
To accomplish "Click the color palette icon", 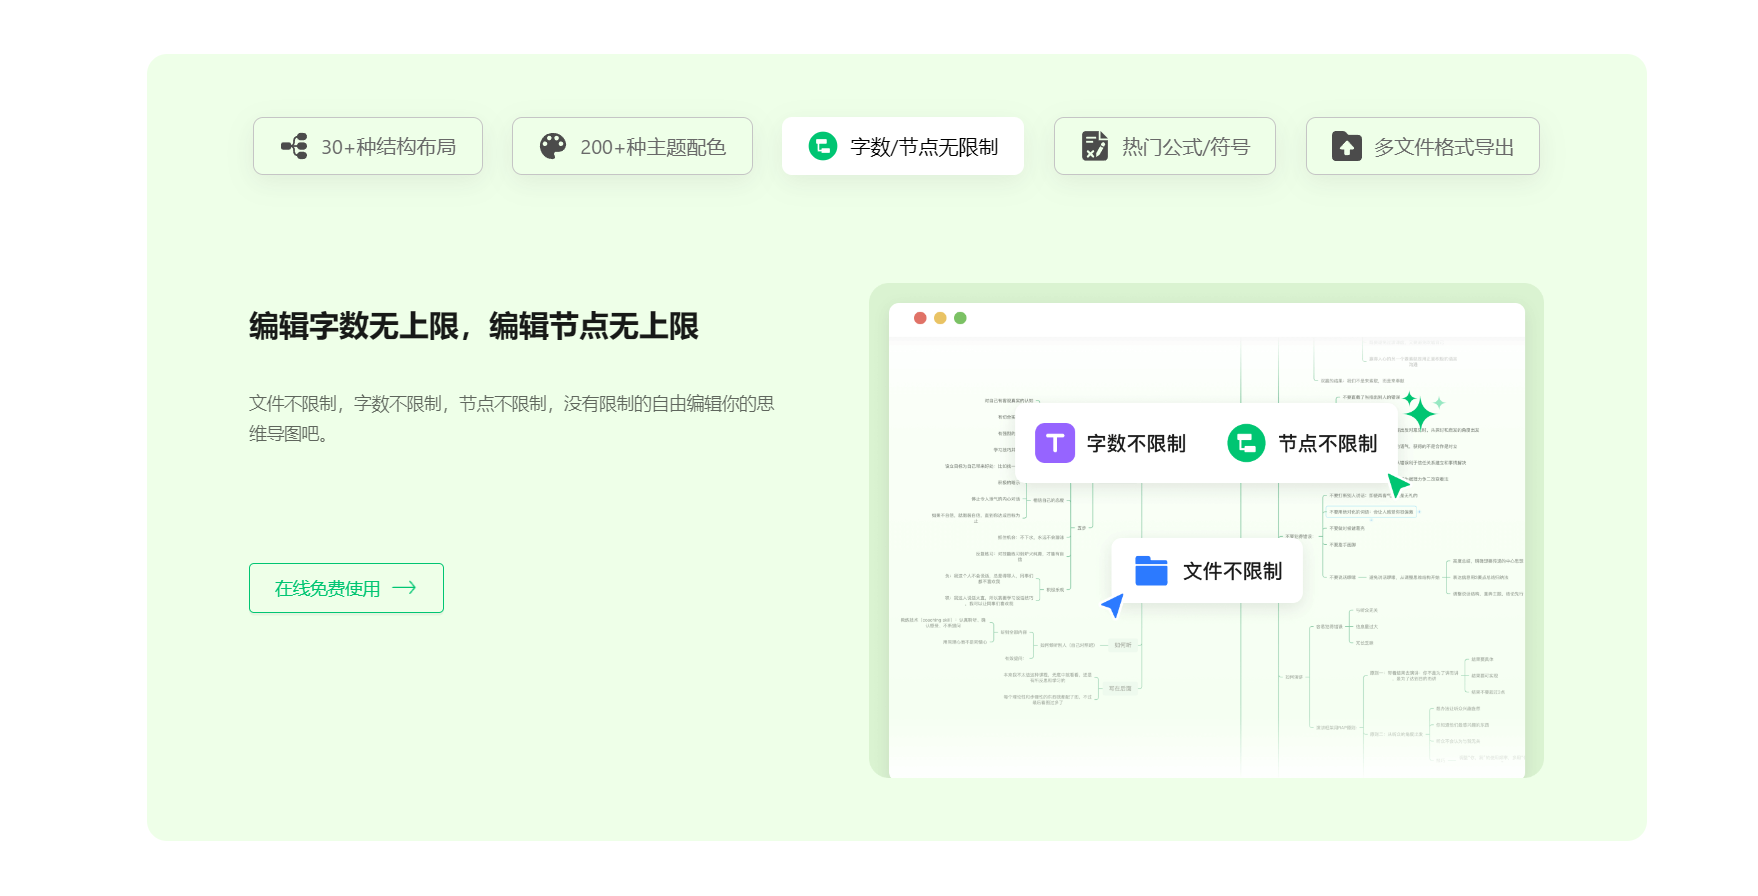I will click(x=553, y=147).
